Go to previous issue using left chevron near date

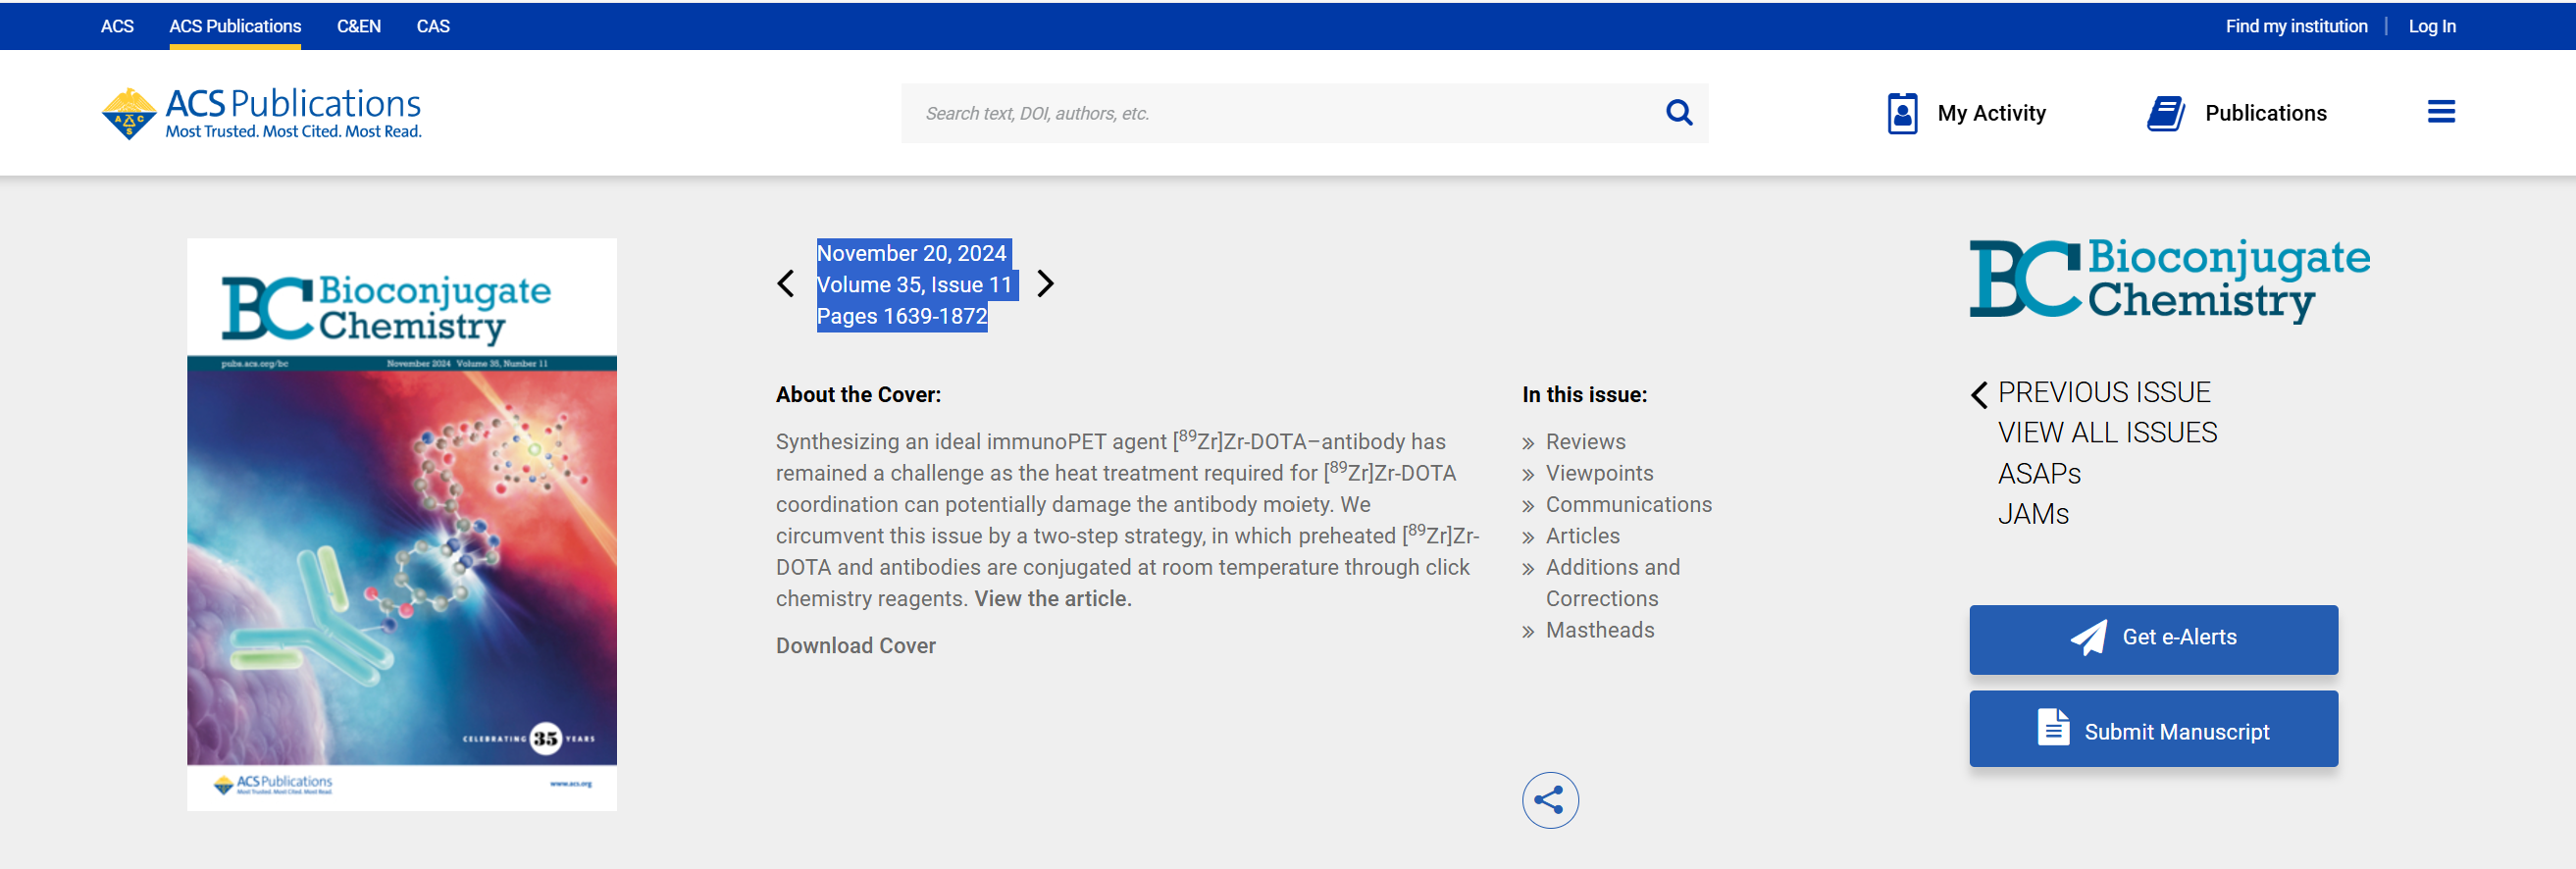(x=786, y=284)
